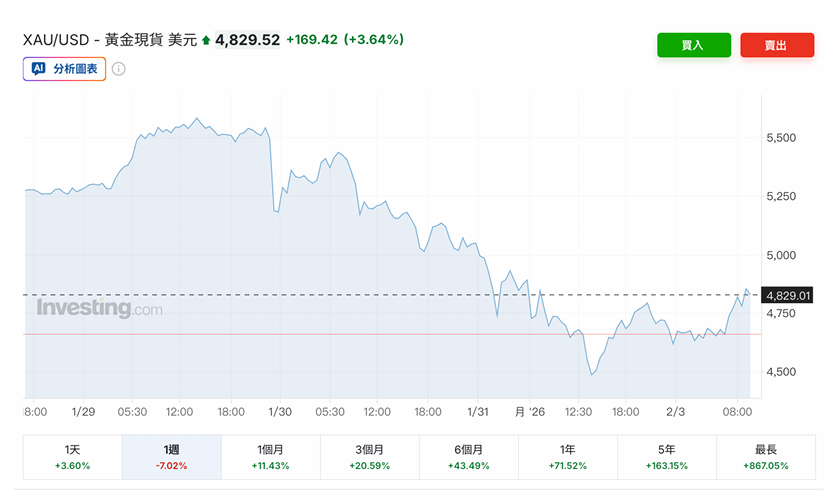
Task: Switch to the 6個月 range
Action: point(468,457)
